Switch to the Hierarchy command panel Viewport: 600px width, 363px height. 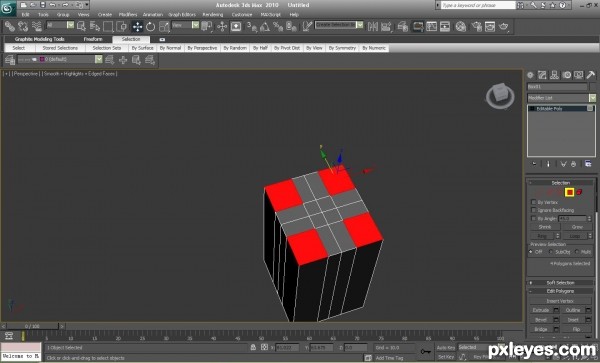point(554,75)
